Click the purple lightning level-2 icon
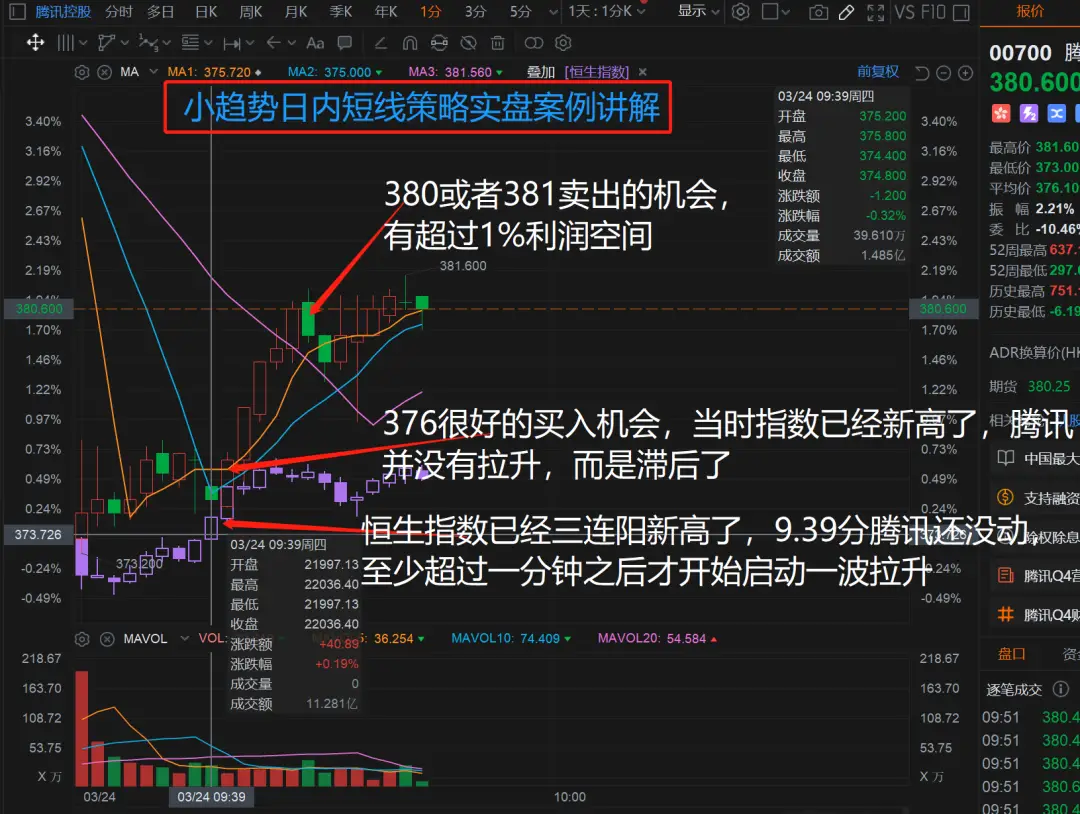Screen dimensions: 1080x814 pos(1029,113)
